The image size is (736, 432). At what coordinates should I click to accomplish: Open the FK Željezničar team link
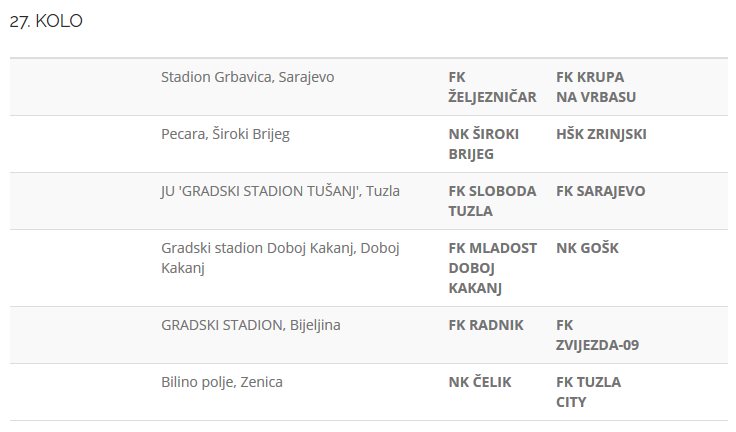click(492, 87)
